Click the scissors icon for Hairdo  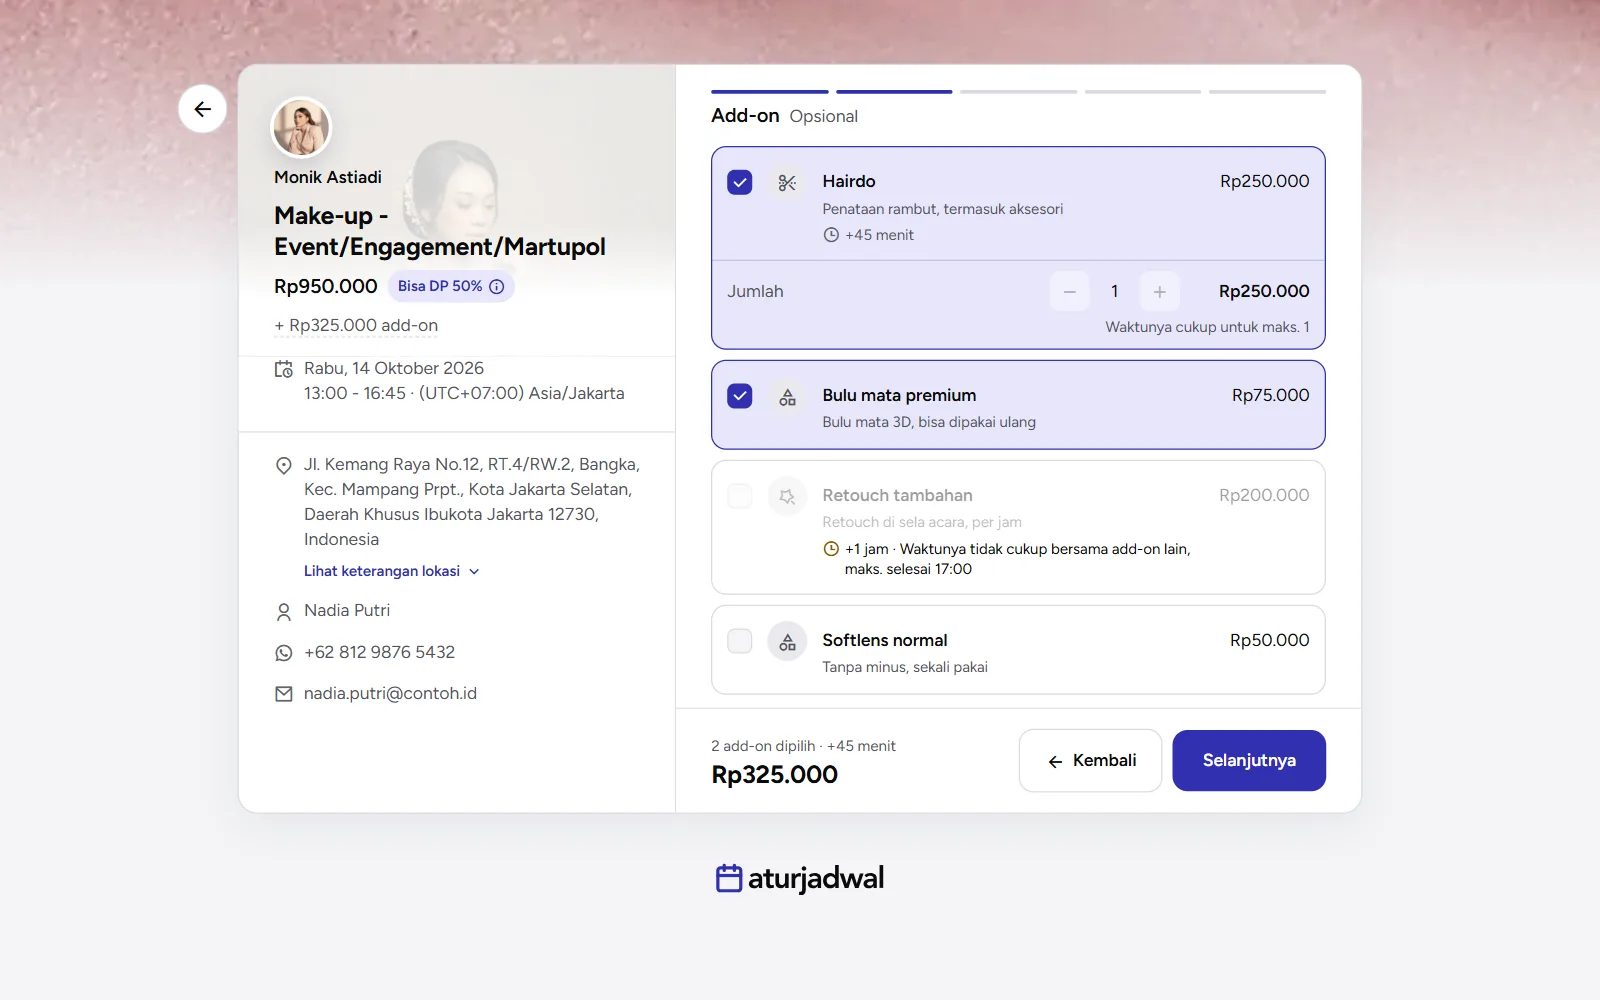pos(787,183)
